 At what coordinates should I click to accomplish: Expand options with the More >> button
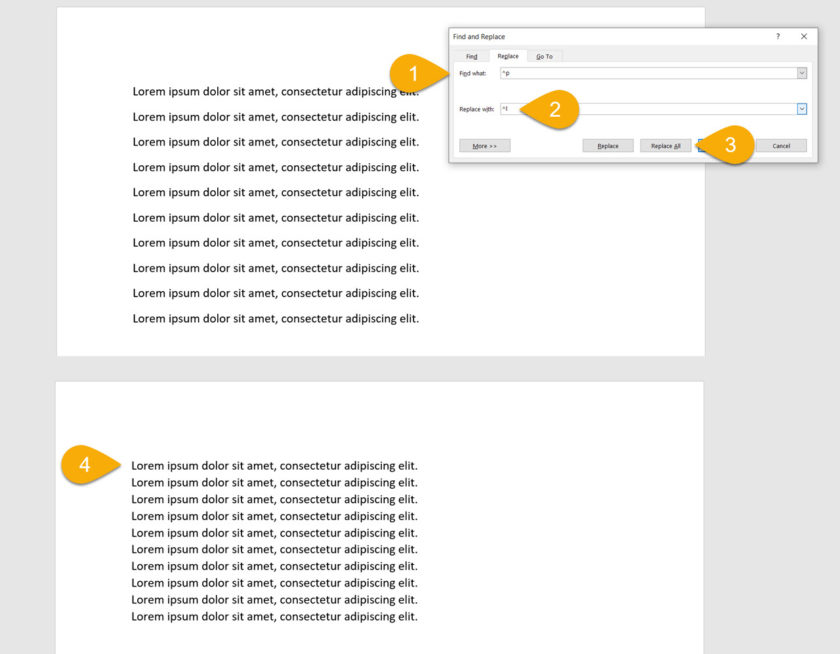[x=485, y=146]
